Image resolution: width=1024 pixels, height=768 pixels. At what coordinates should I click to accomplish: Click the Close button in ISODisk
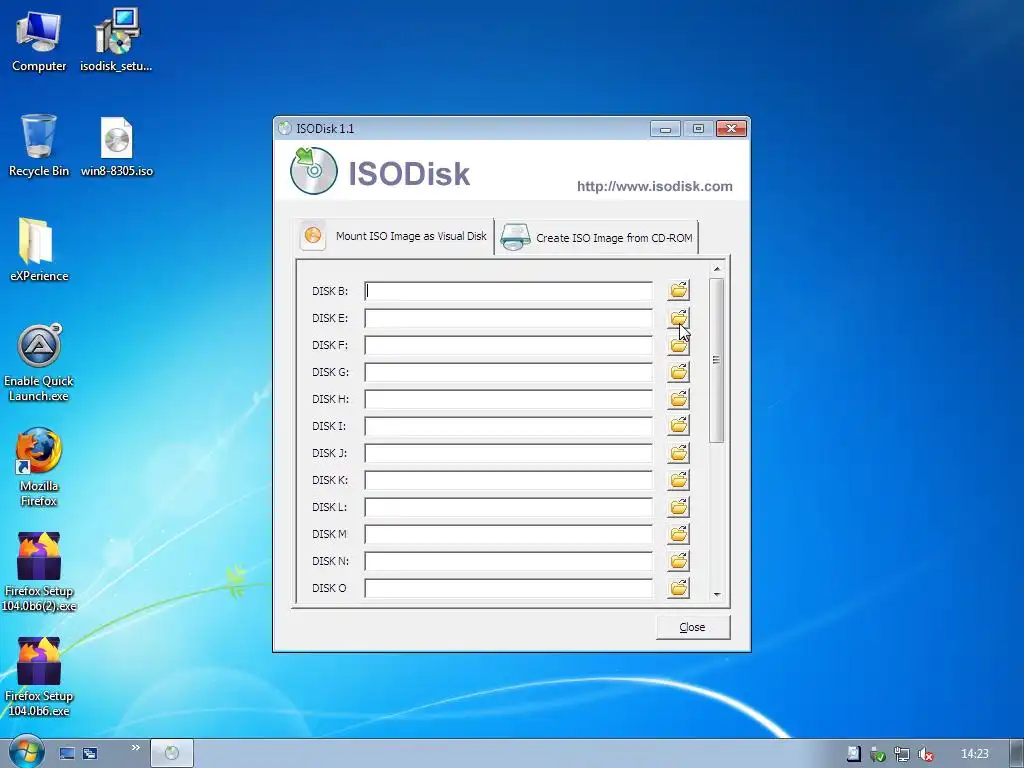(693, 627)
